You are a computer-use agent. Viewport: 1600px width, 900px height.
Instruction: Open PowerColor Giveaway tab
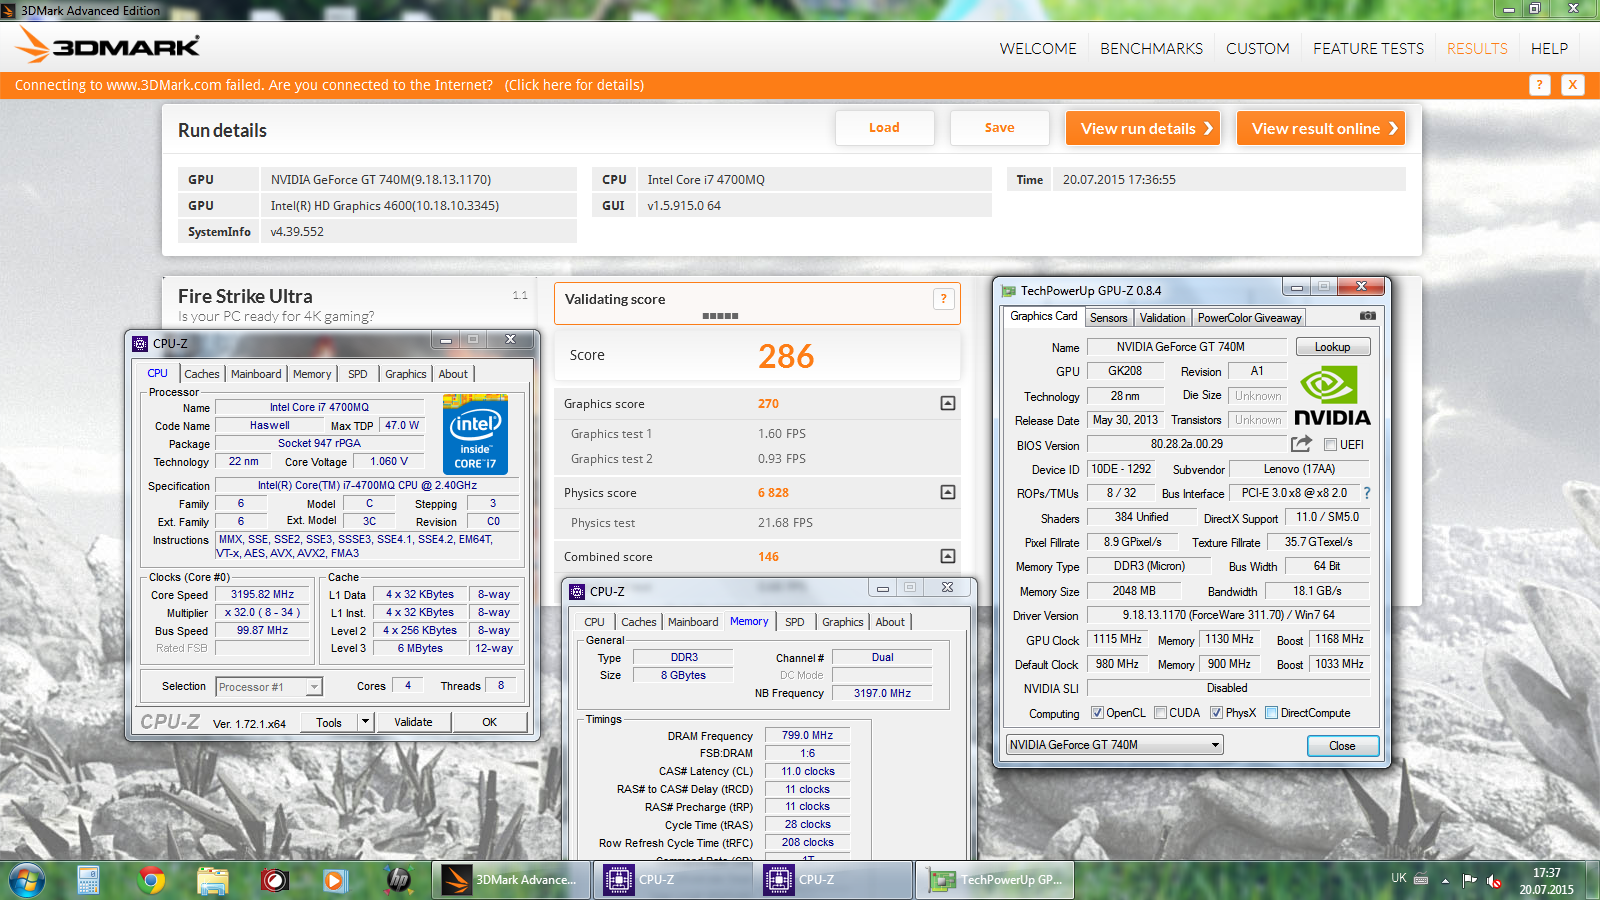tap(1249, 318)
